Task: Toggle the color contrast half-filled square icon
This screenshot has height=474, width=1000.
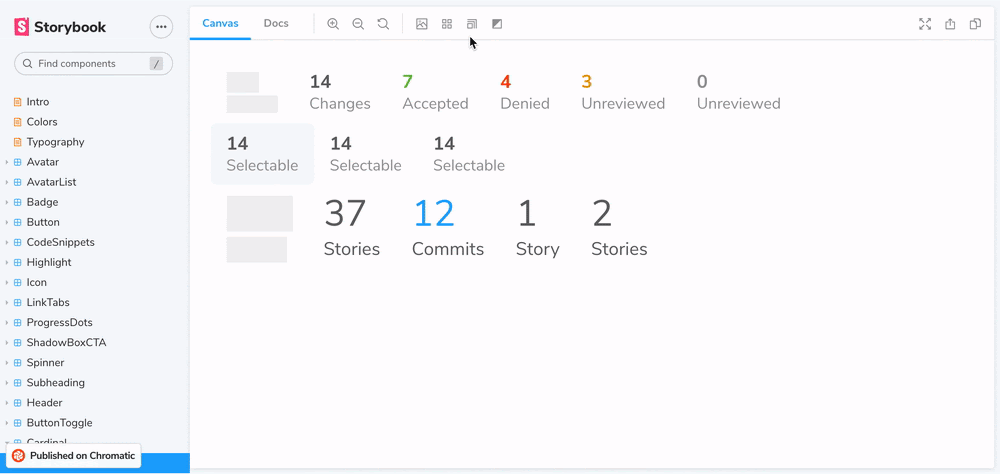Action: point(497,24)
